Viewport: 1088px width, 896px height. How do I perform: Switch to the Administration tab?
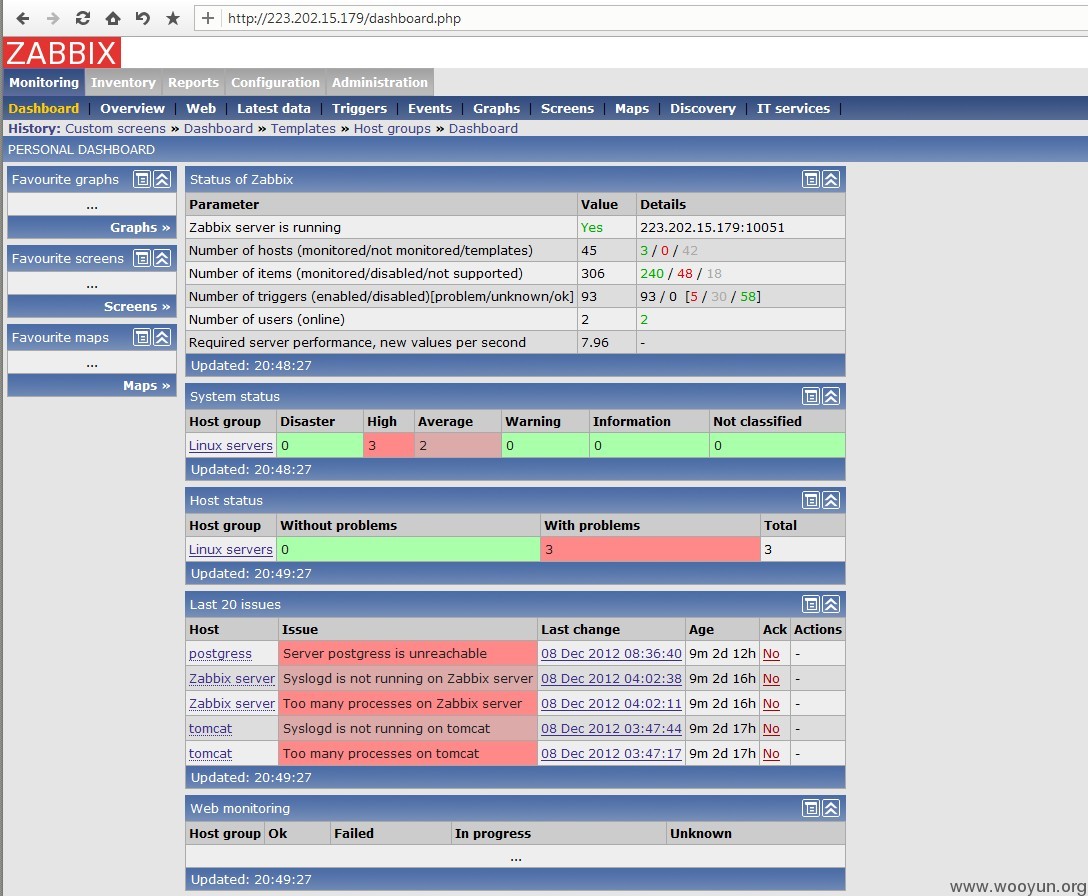(x=380, y=82)
